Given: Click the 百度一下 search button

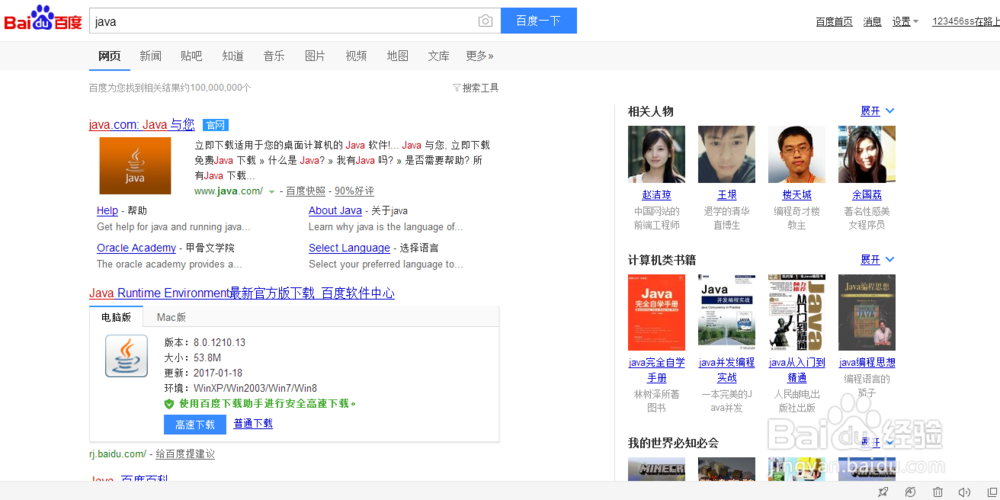Looking at the screenshot, I should pos(539,20).
